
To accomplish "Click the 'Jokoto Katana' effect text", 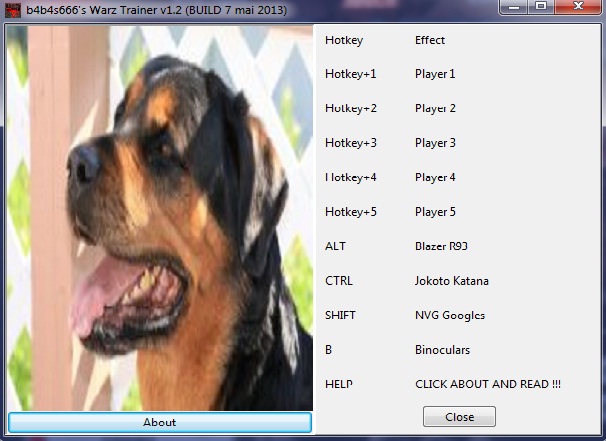I will click(452, 281).
